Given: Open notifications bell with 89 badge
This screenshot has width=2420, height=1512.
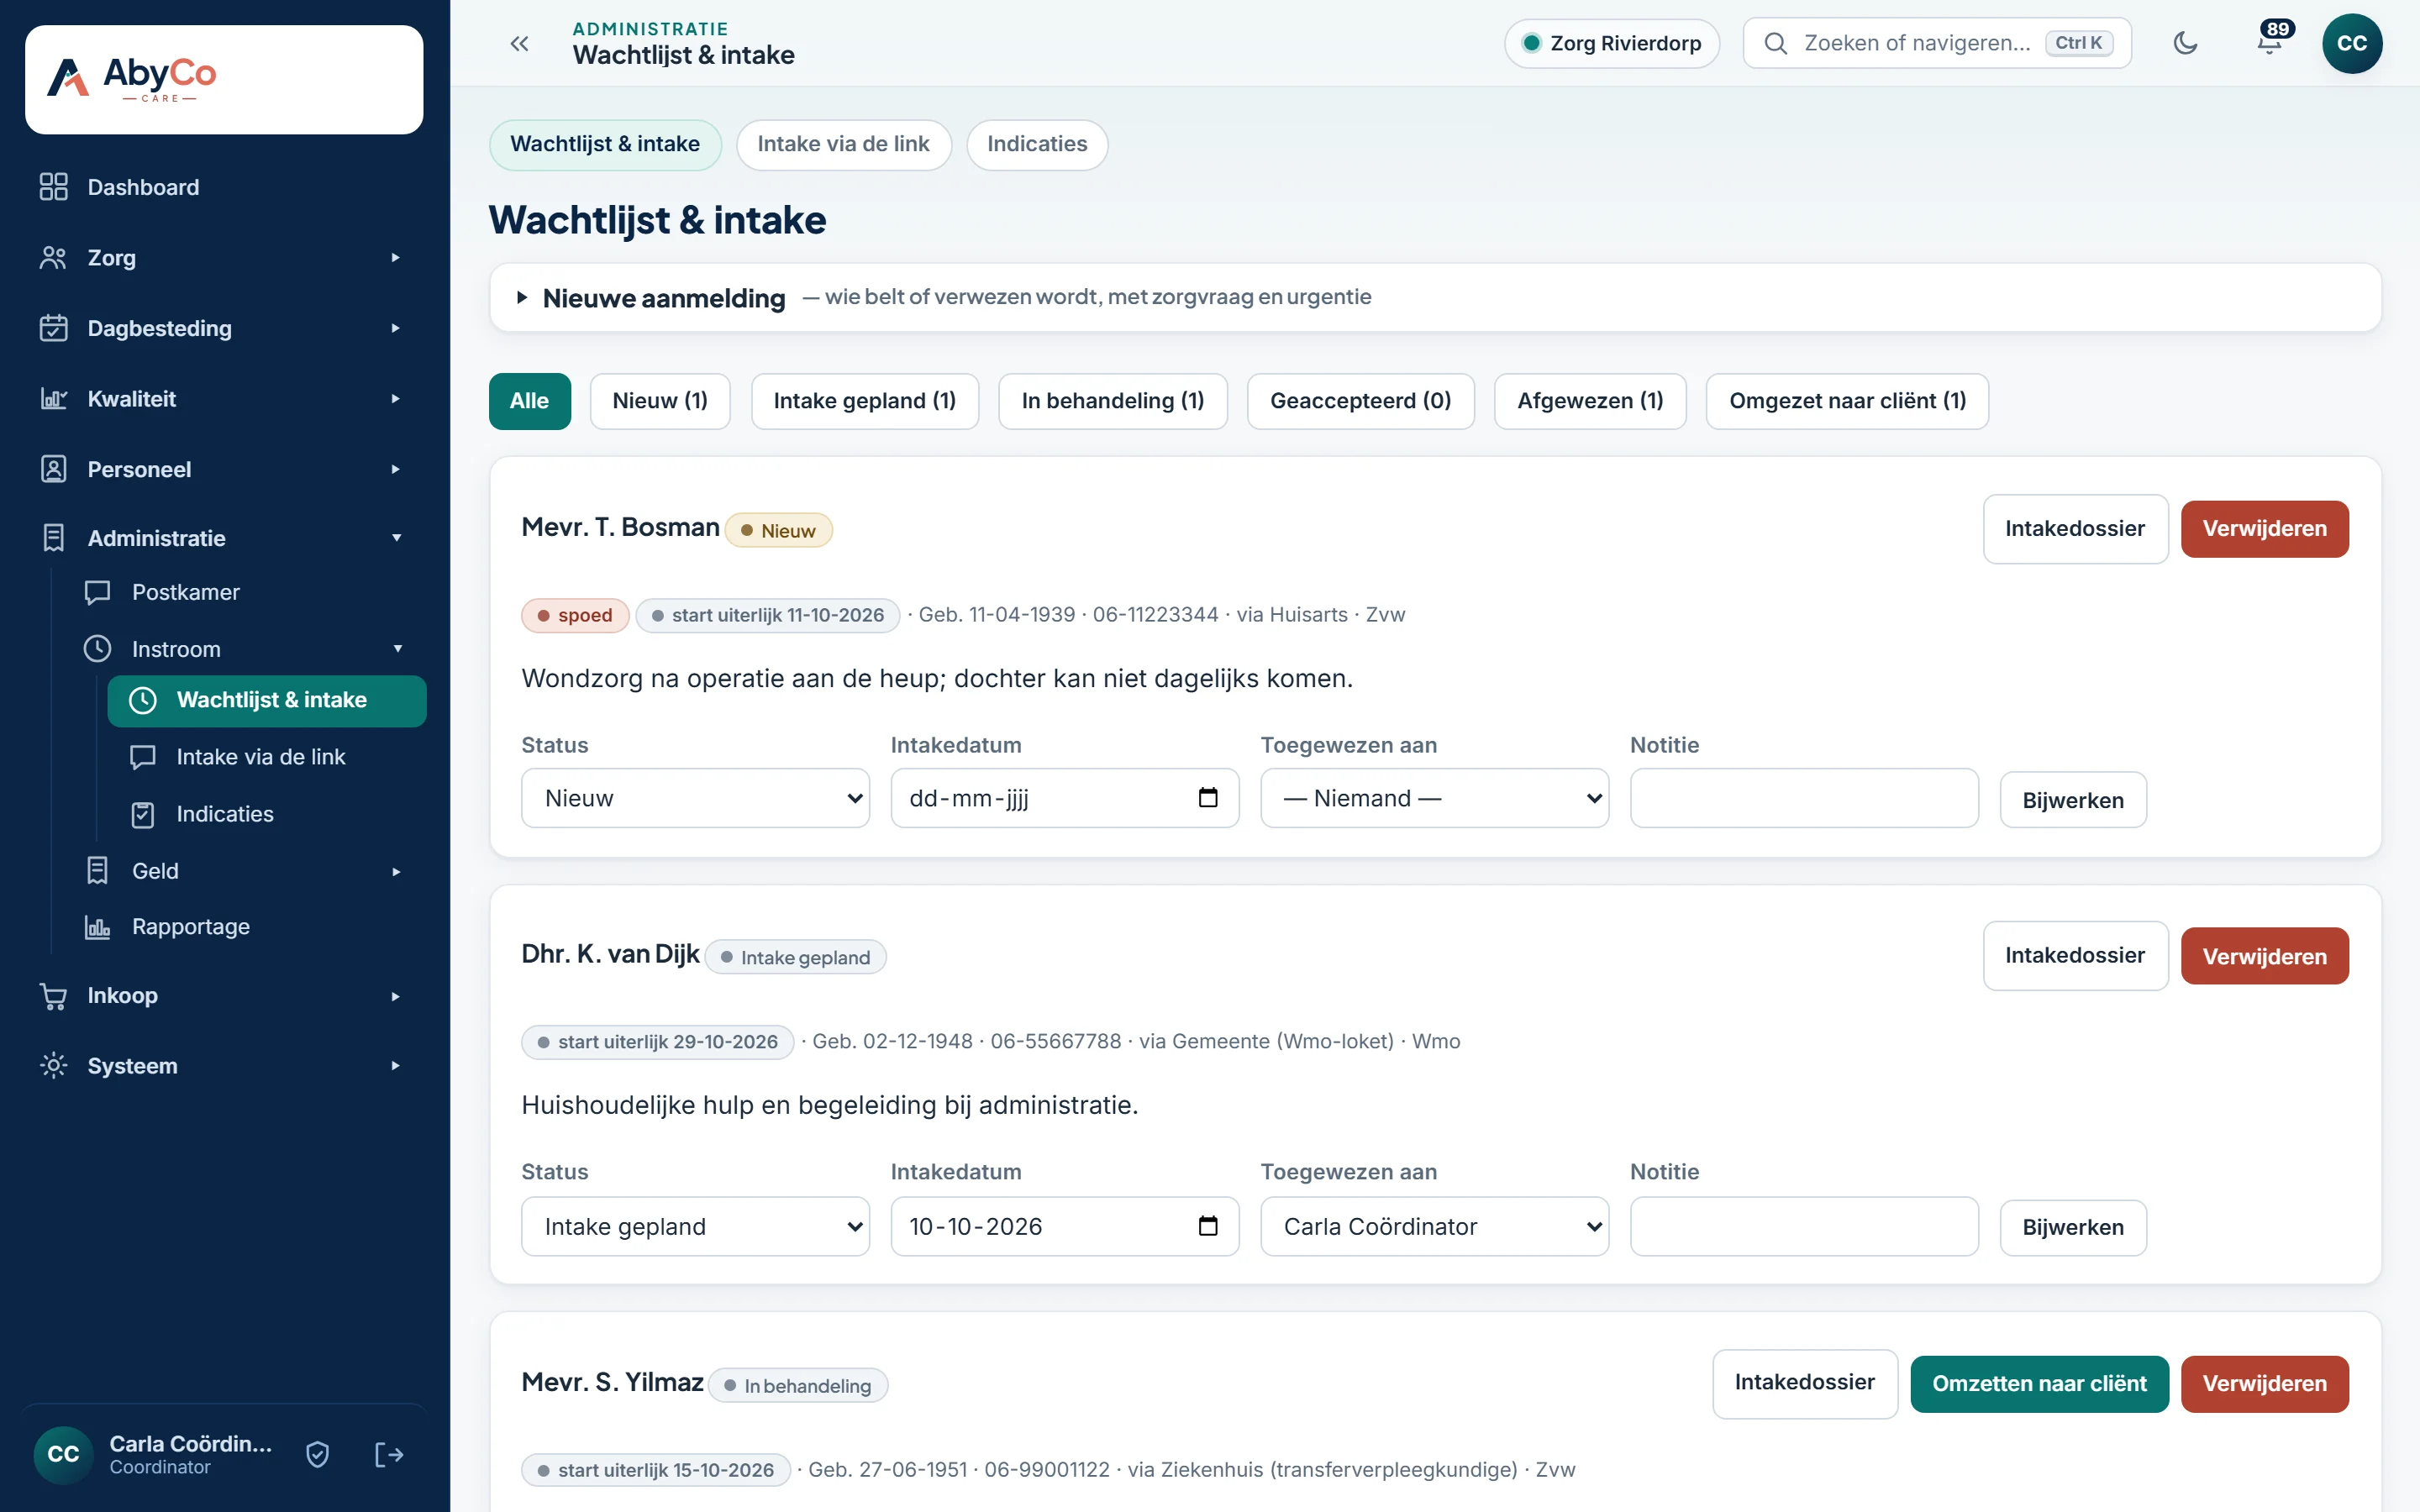Looking at the screenshot, I should coord(2270,43).
